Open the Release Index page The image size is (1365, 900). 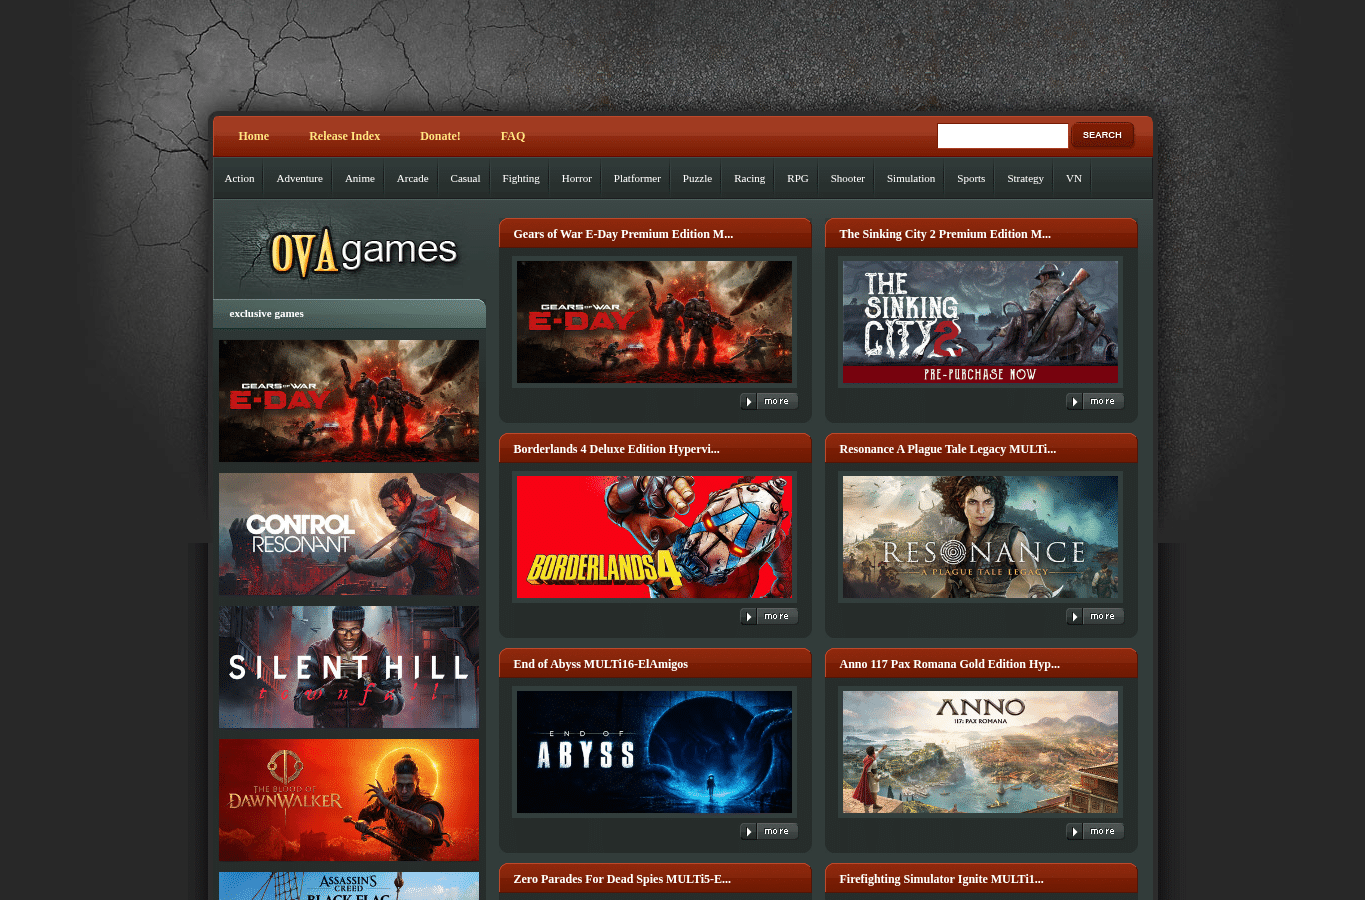pyautogui.click(x=344, y=136)
